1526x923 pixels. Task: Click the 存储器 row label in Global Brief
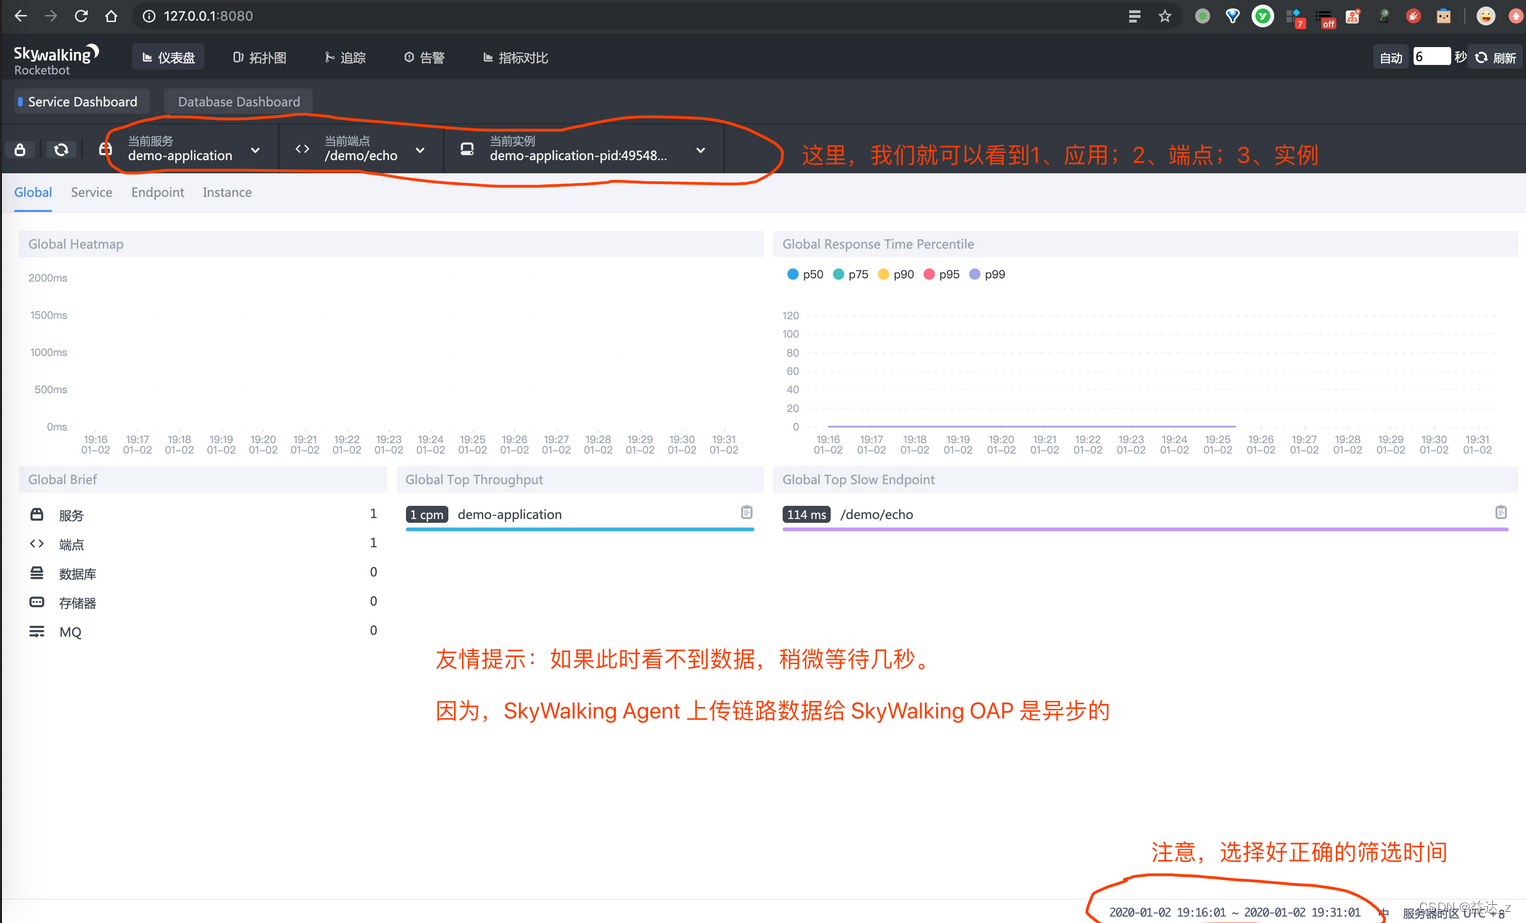click(77, 603)
